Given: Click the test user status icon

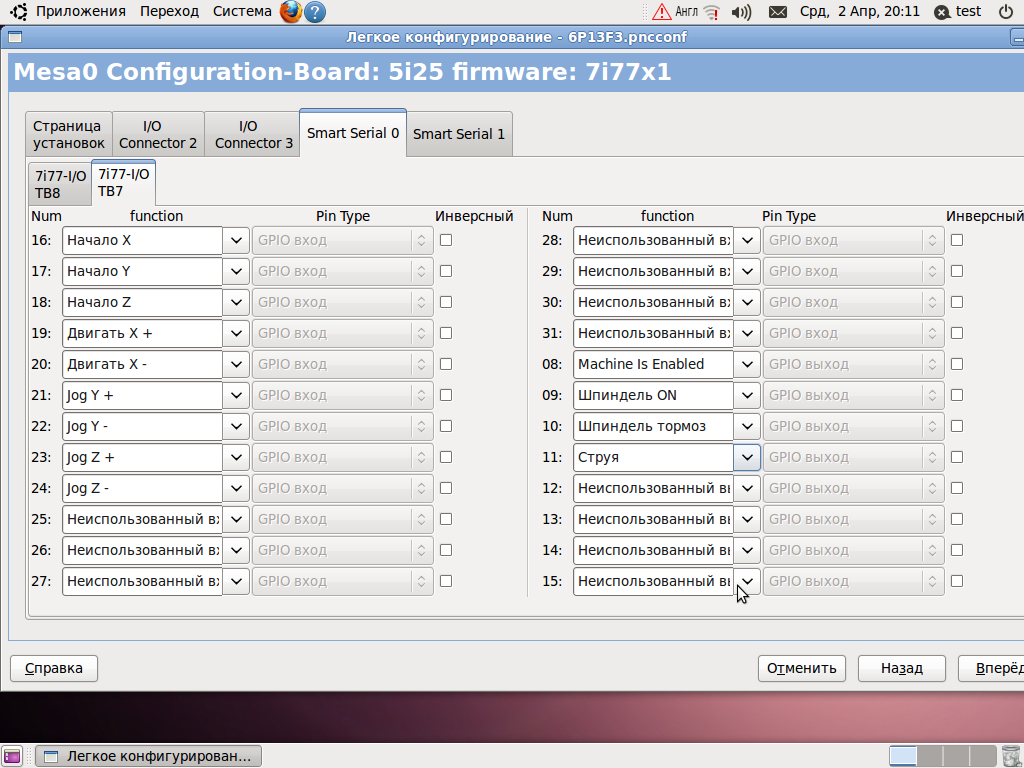Looking at the screenshot, I should (x=942, y=12).
